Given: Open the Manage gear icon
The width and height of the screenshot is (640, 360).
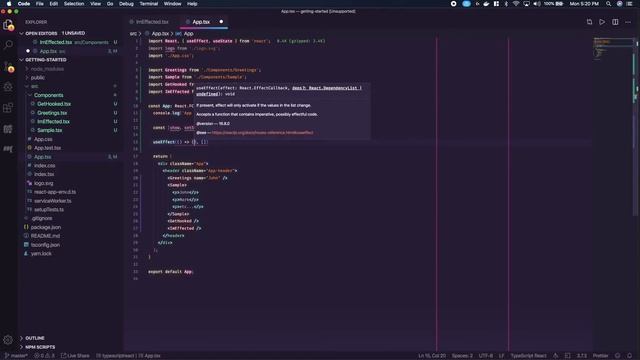Looking at the screenshot, I should pos(8,340).
